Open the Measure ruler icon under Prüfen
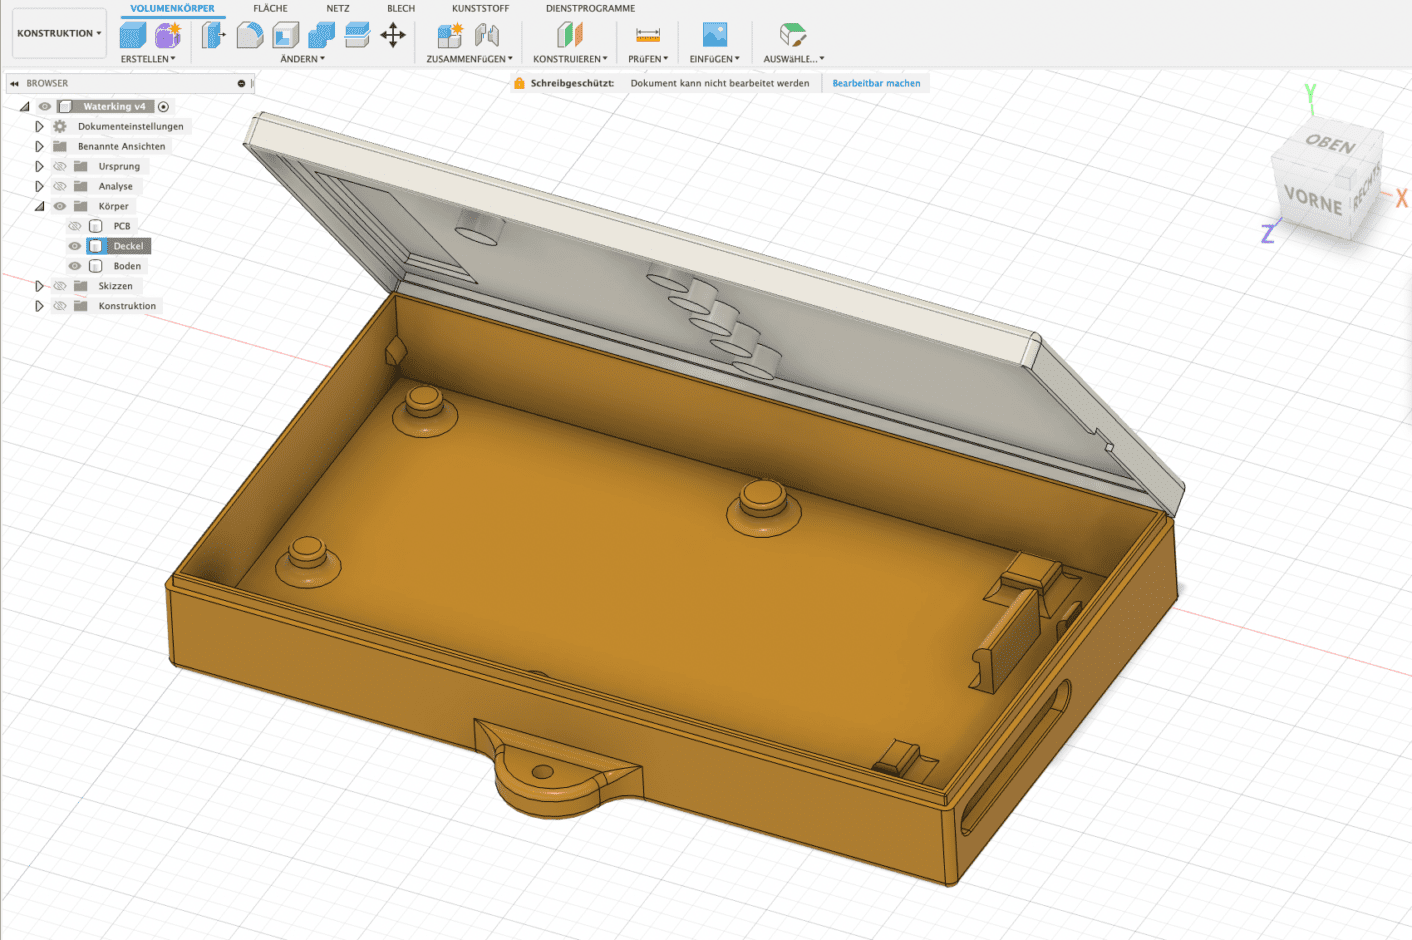 648,35
